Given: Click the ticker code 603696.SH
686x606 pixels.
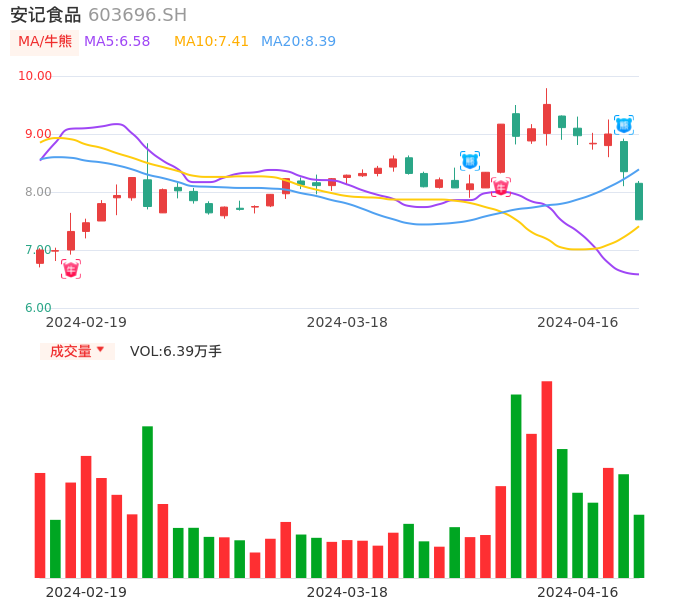Looking at the screenshot, I should (137, 15).
